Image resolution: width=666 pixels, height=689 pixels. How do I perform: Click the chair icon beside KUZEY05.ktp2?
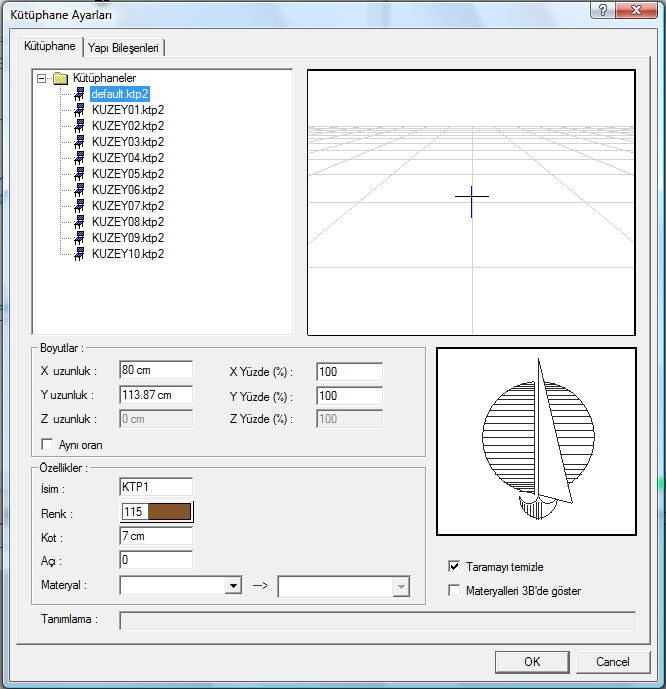[x=80, y=174]
